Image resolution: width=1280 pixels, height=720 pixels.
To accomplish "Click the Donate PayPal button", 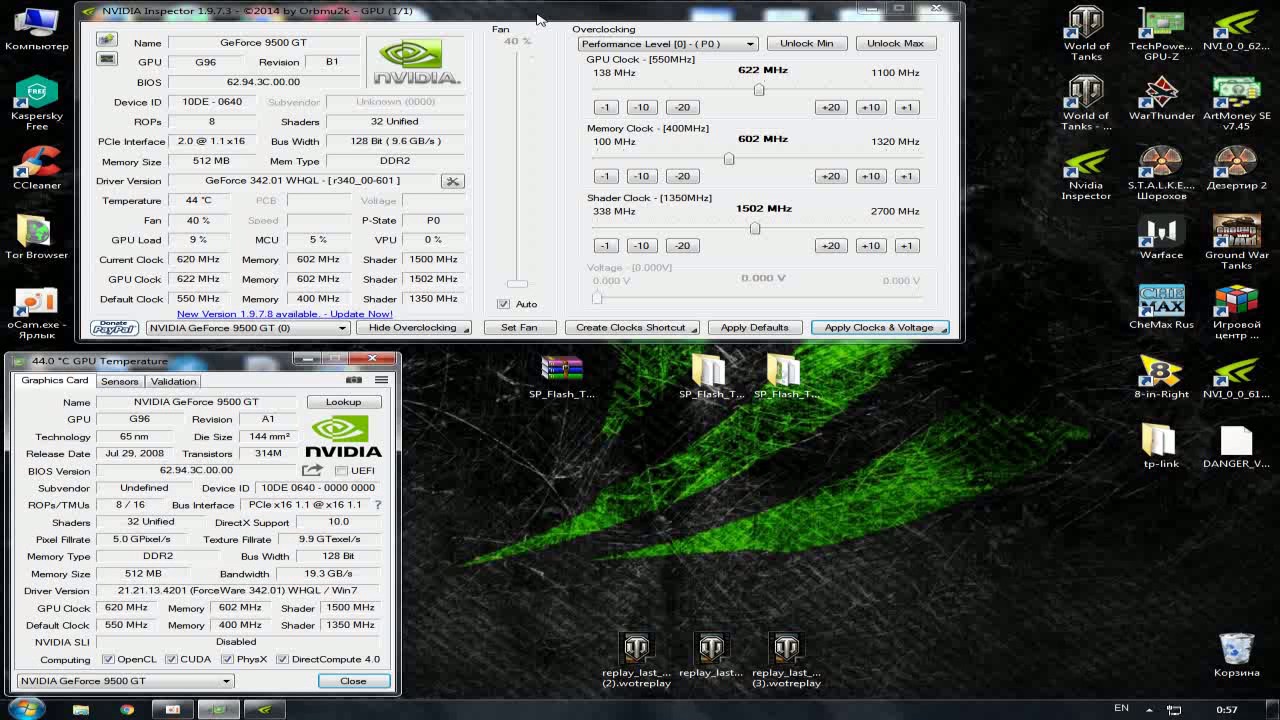I will [x=114, y=328].
